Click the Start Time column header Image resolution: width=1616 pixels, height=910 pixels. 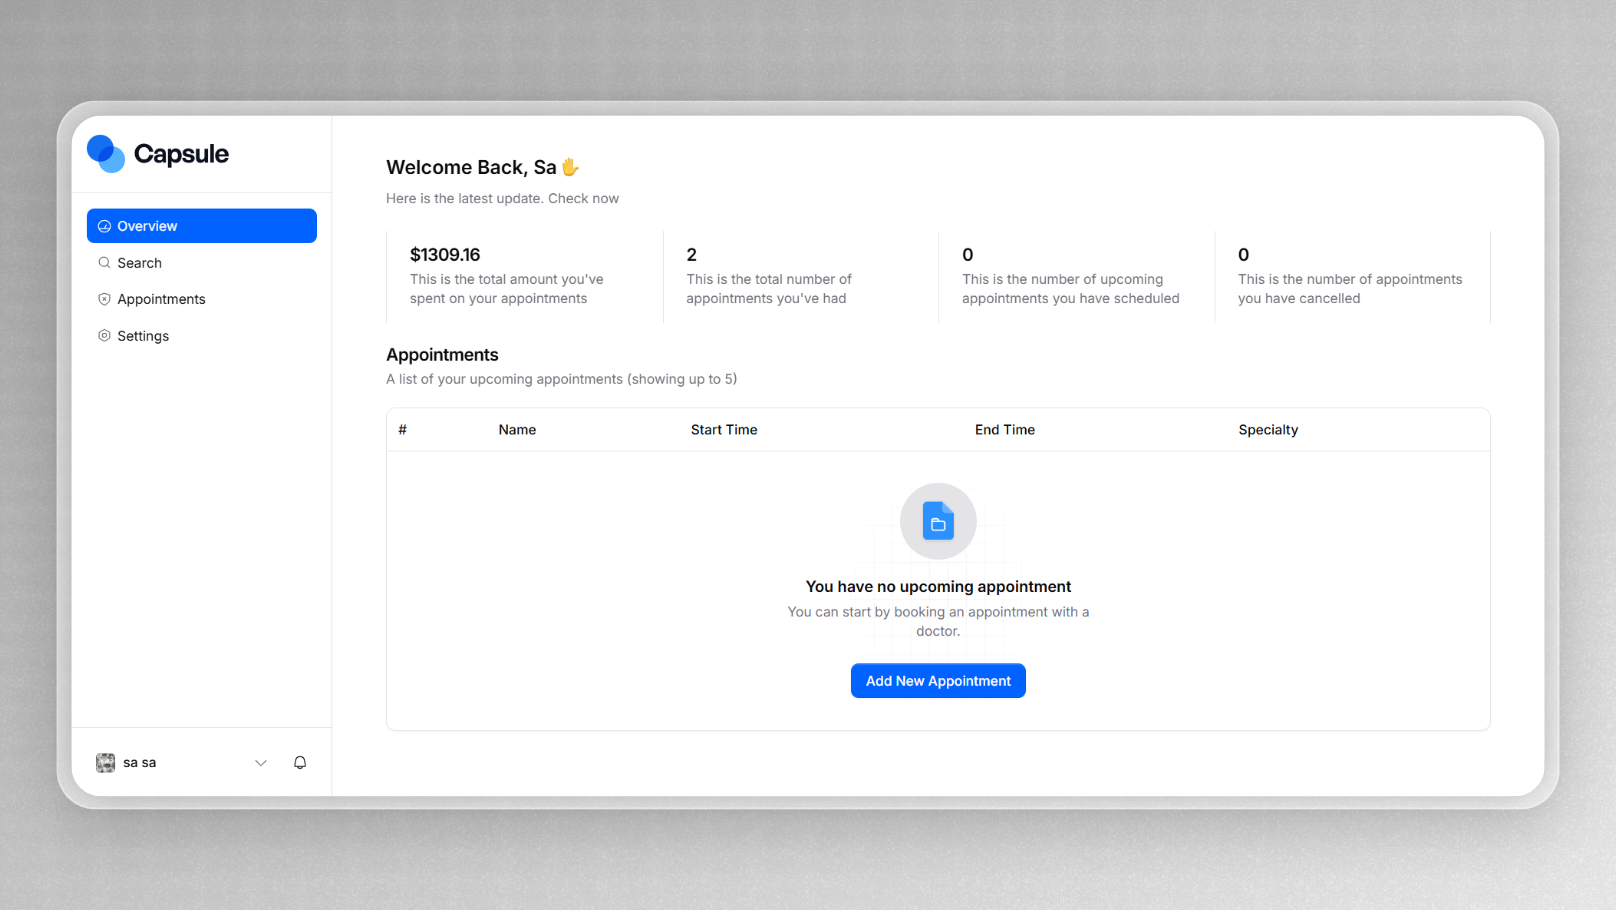[724, 430]
